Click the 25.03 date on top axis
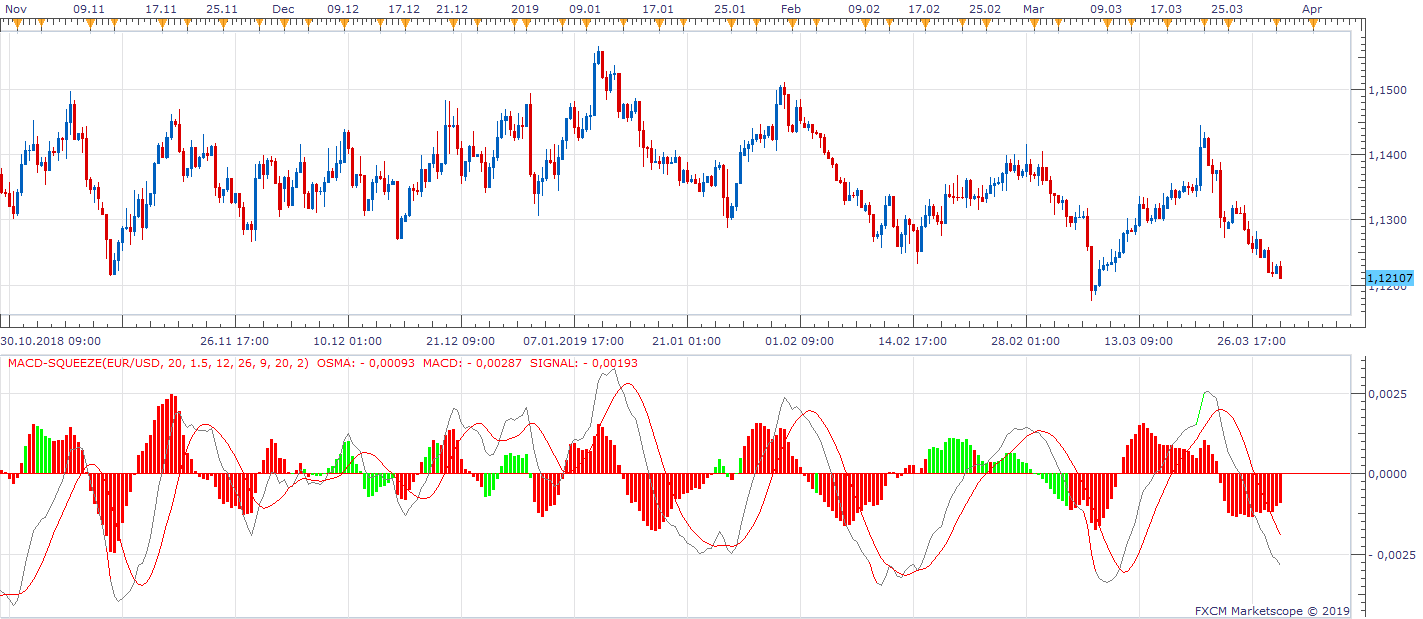The width and height of the screenshot is (1423, 619). pos(1227,8)
